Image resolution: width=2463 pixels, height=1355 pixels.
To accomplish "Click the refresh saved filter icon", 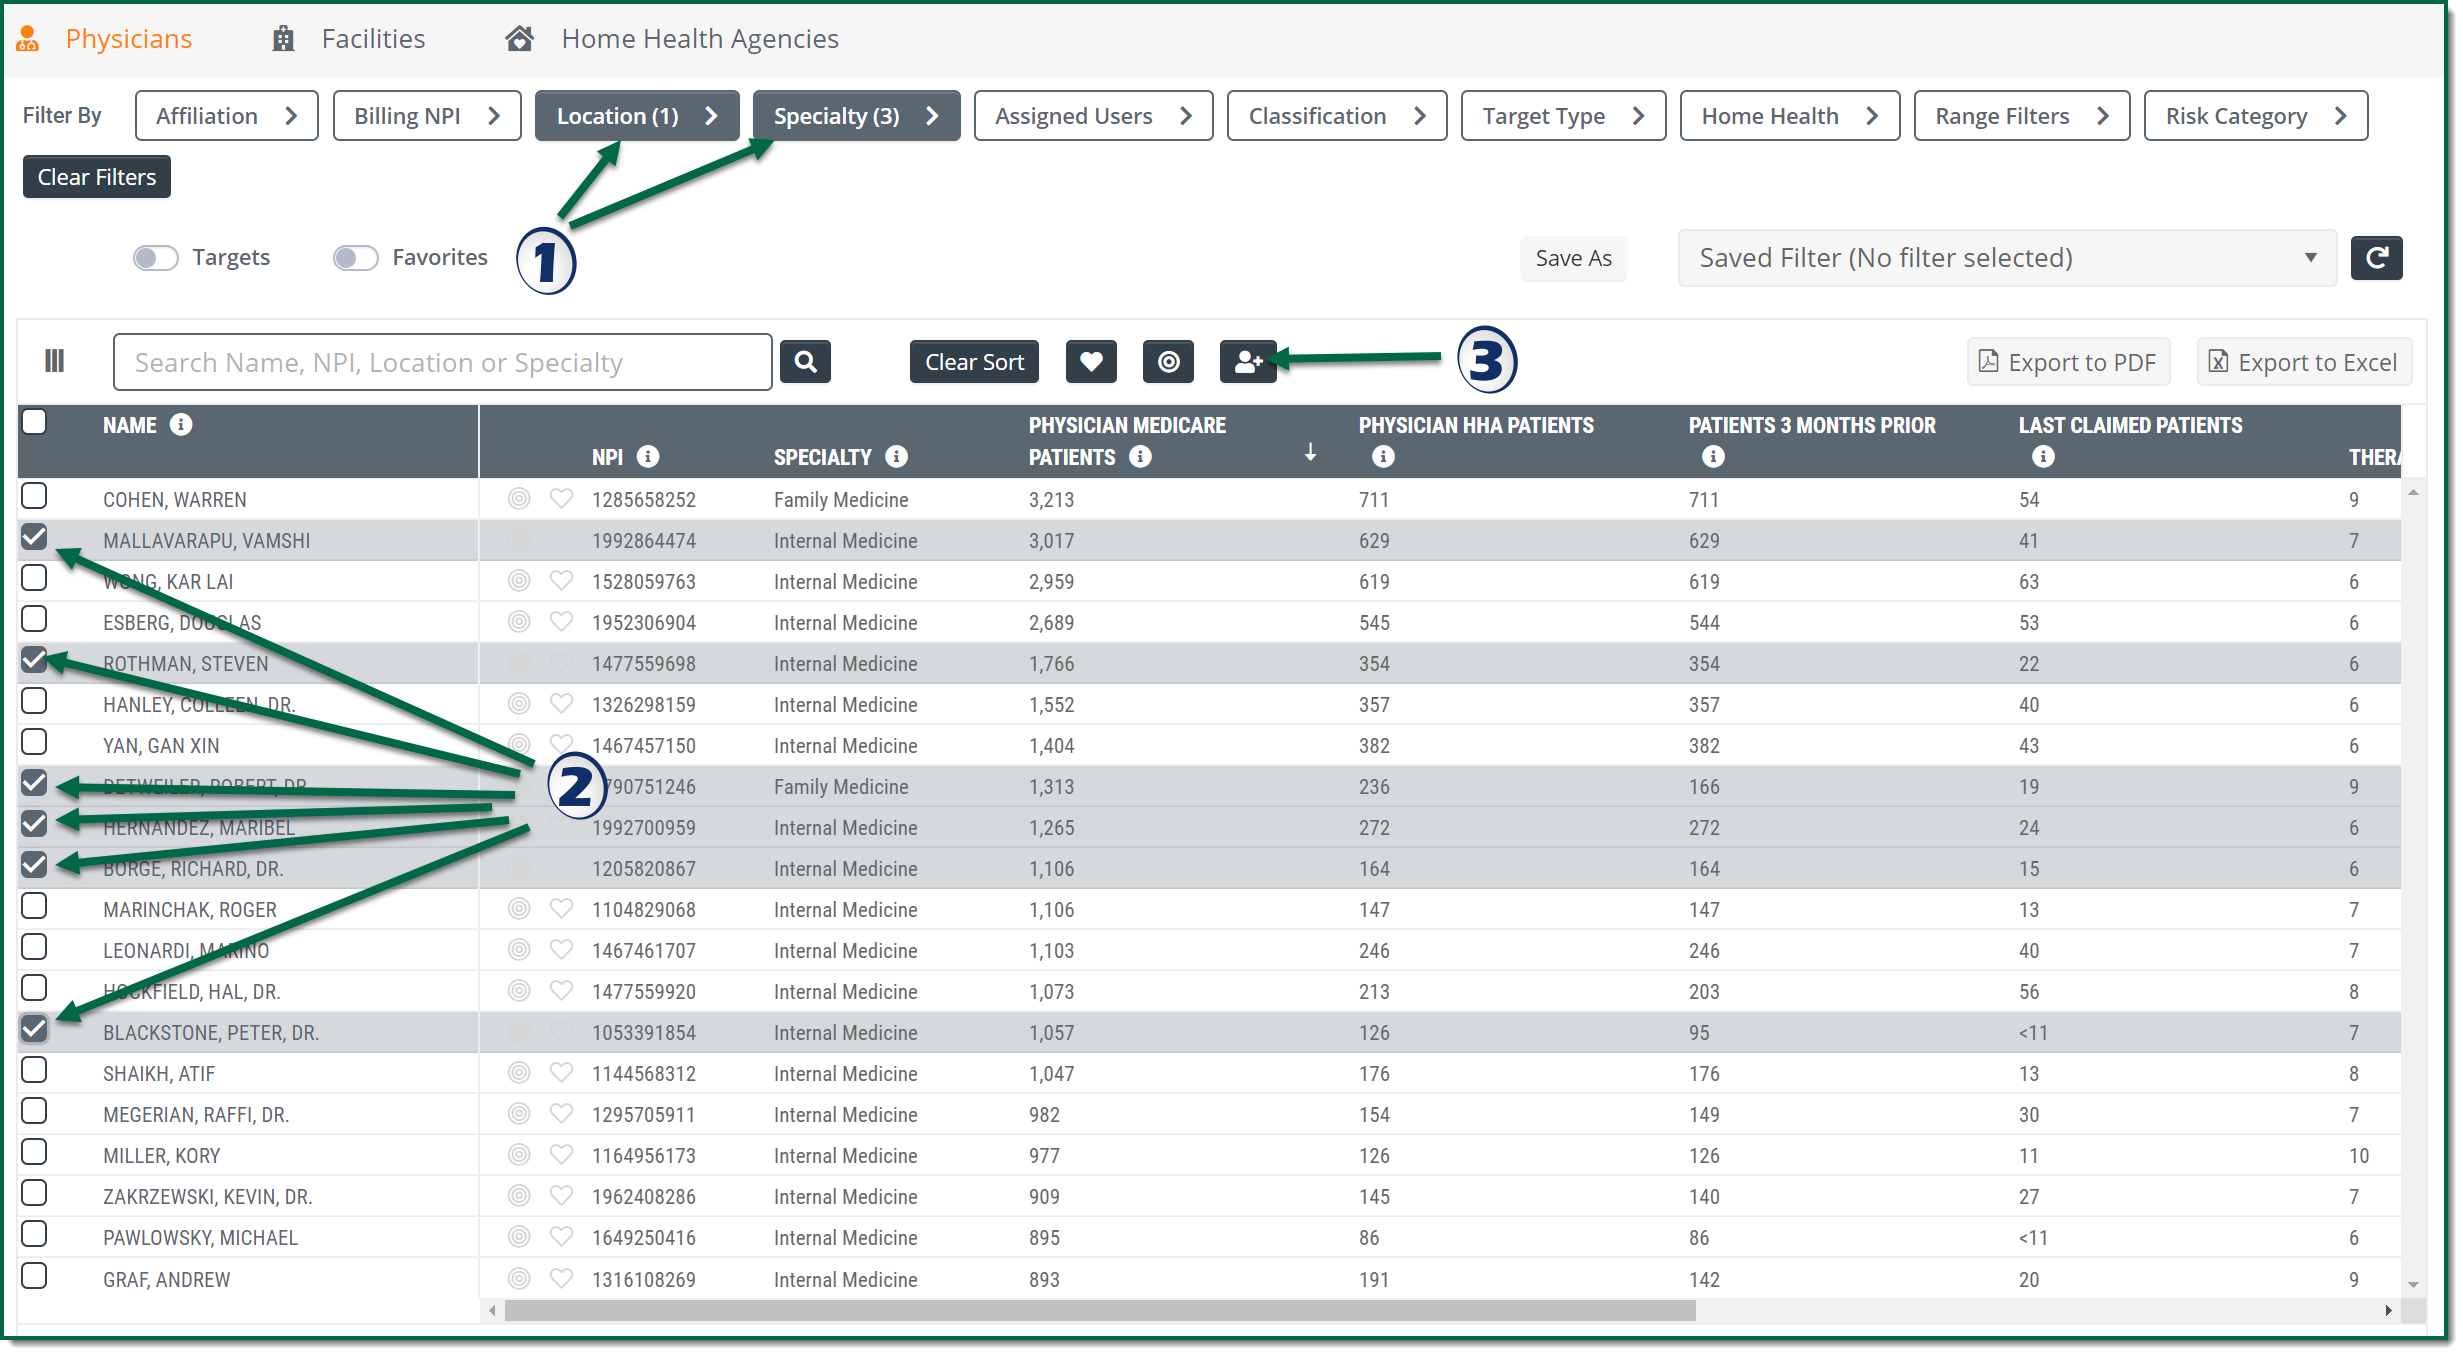I will point(2376,258).
